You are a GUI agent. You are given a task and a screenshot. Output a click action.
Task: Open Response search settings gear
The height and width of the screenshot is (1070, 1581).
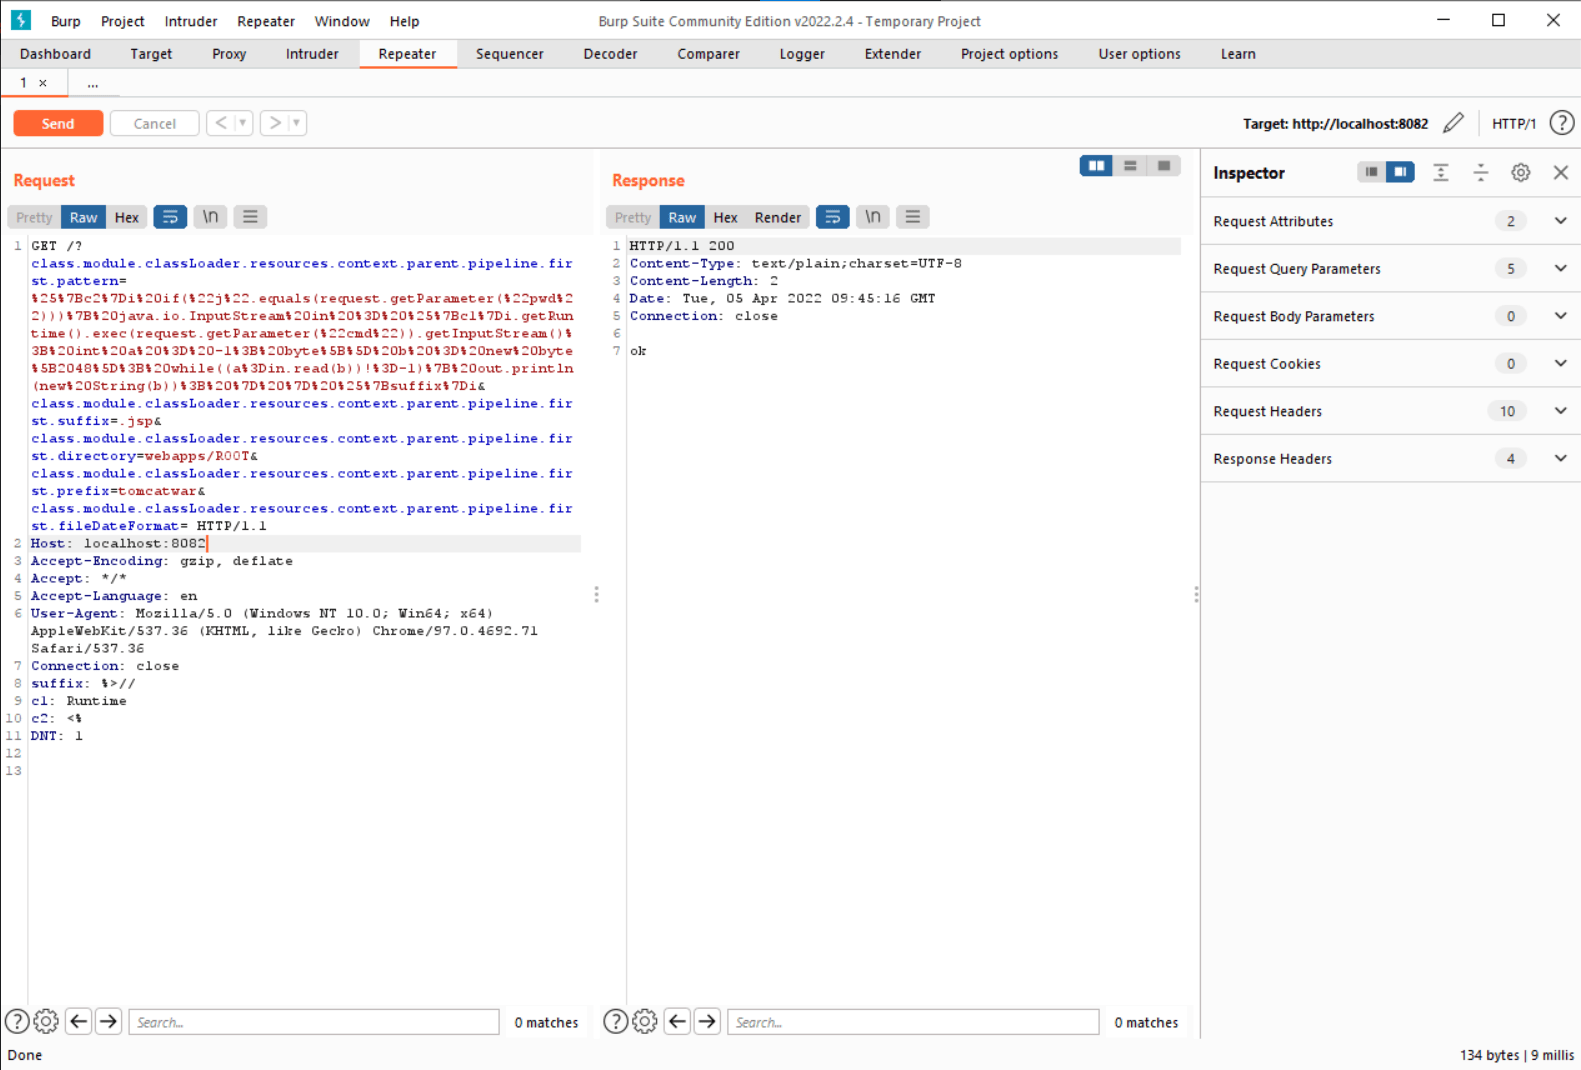[x=645, y=1021]
